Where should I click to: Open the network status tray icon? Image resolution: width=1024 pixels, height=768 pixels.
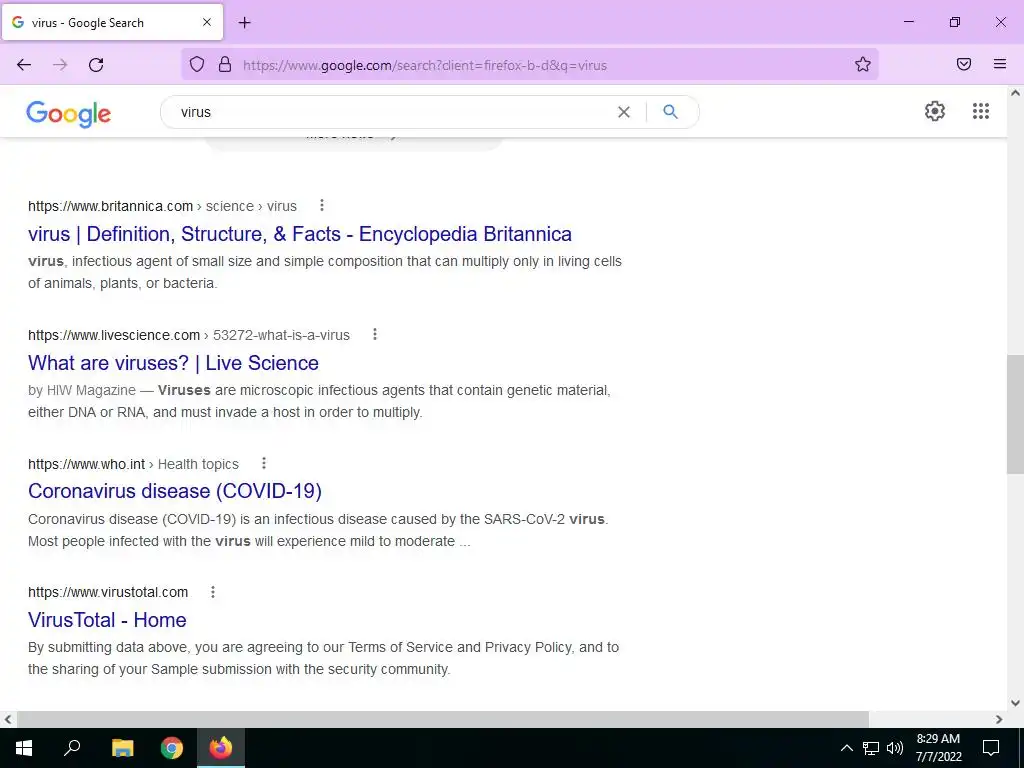[871, 748]
